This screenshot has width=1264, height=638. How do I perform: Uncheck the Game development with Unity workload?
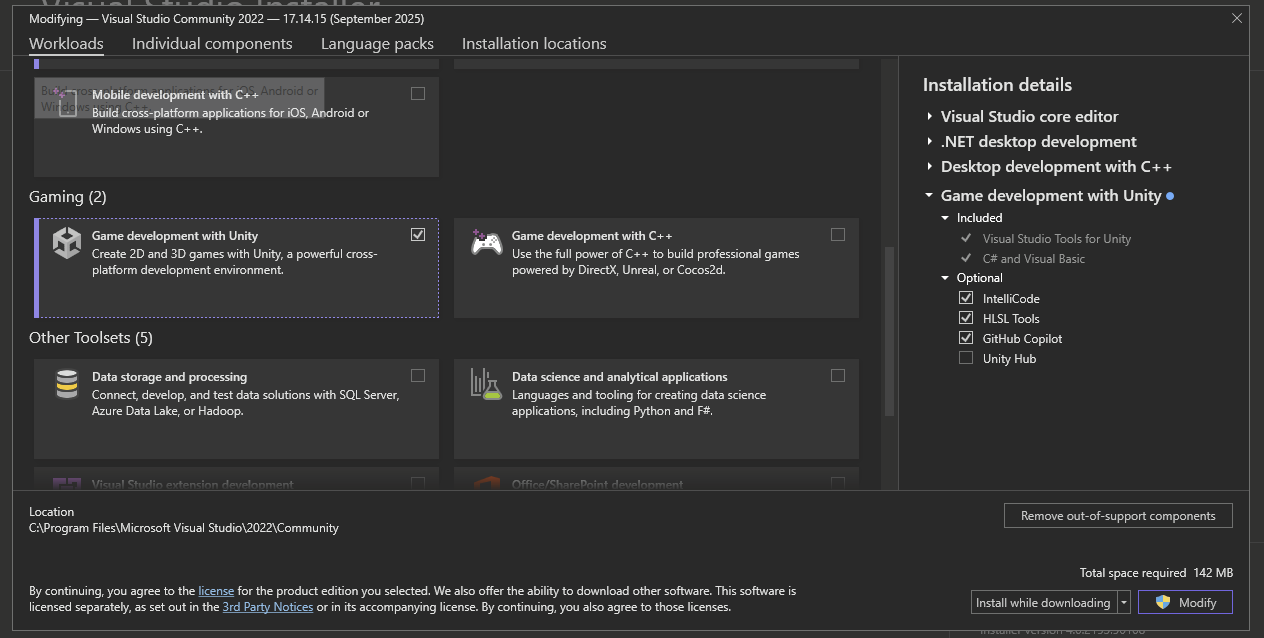419,234
